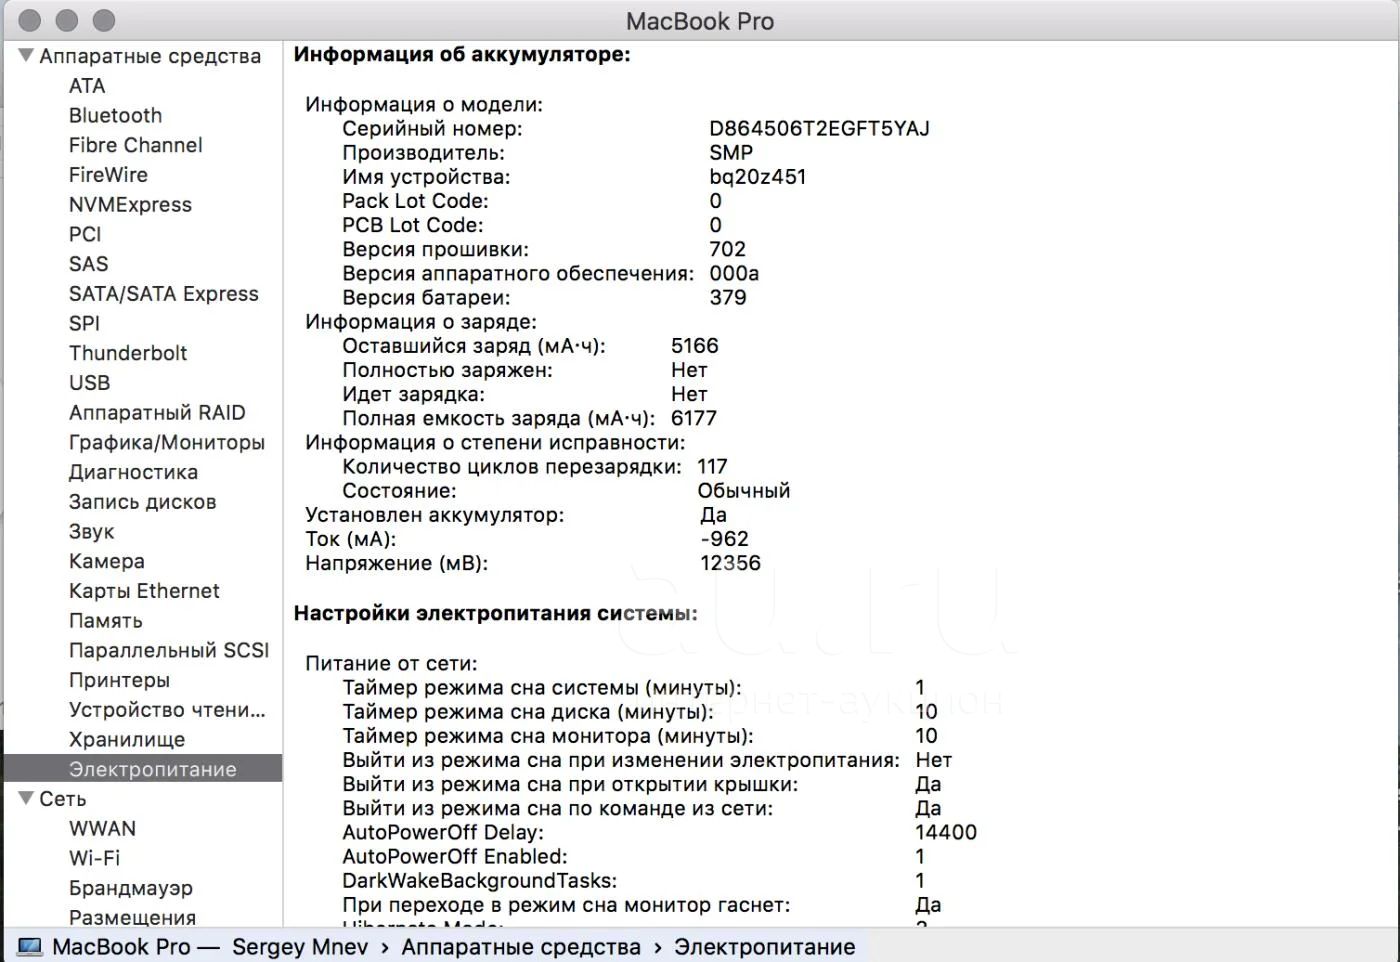Click hardware version value 000a
The width and height of the screenshot is (1400, 962).
734,273
